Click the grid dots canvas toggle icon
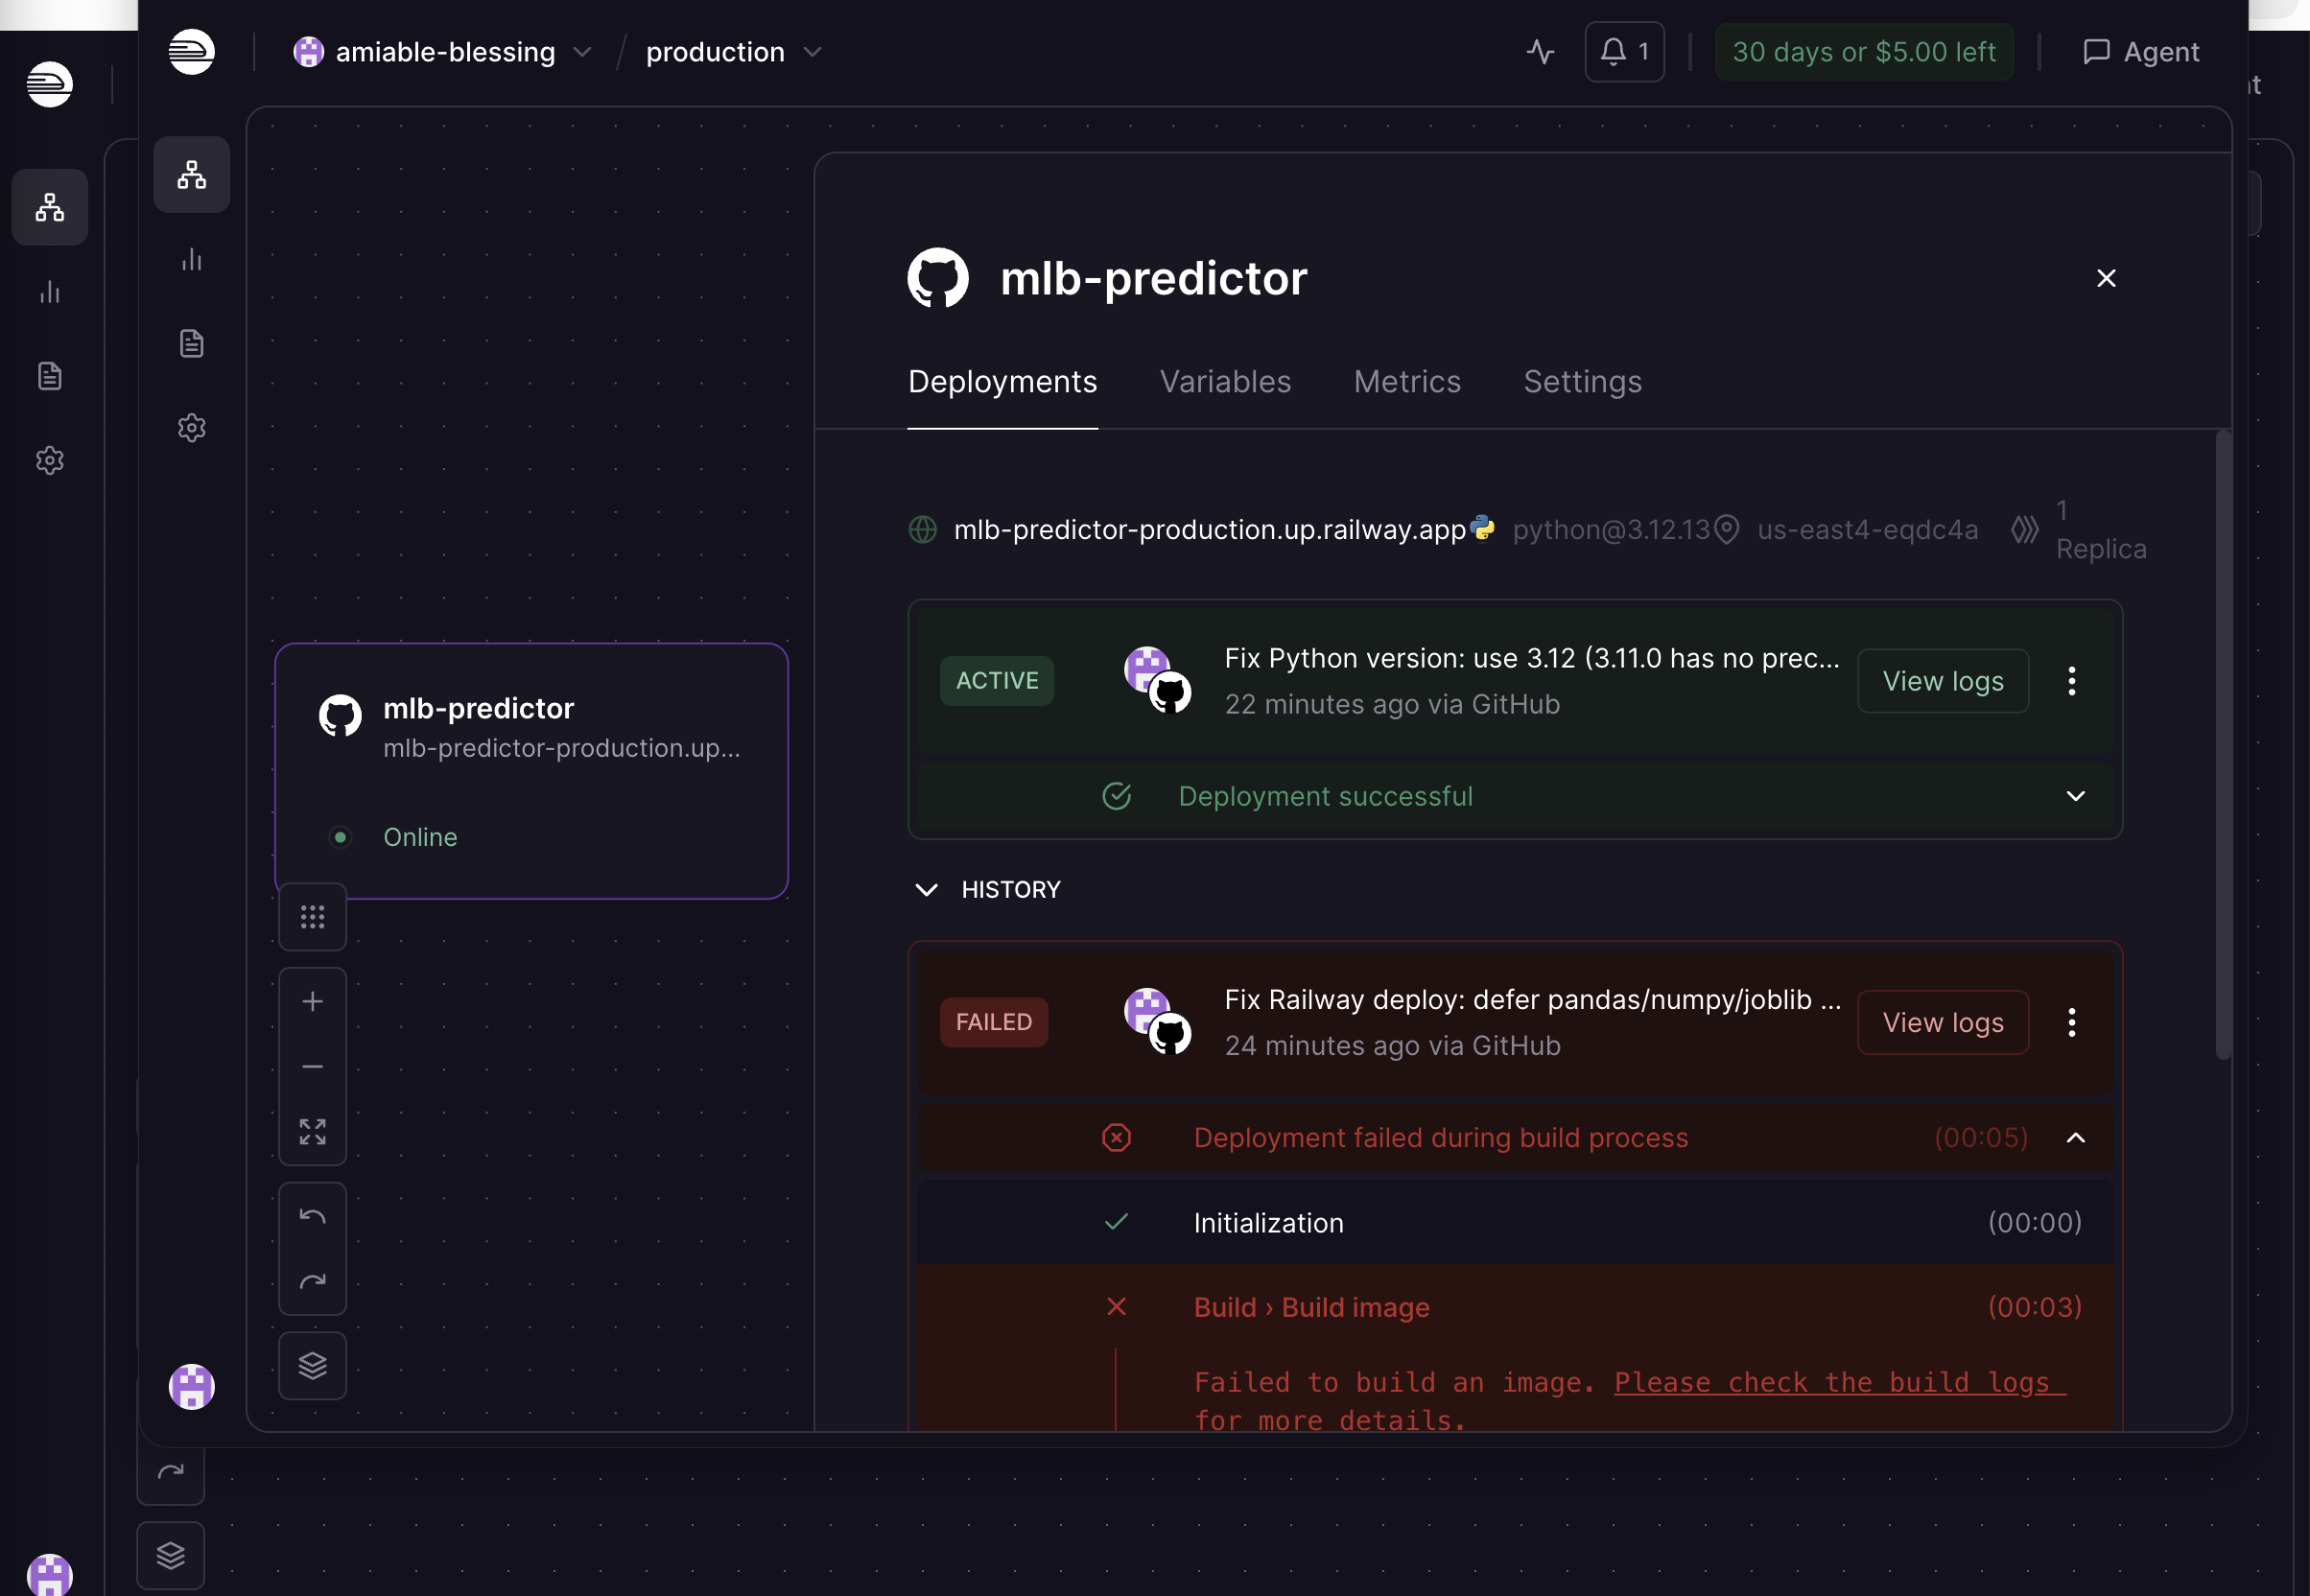 [312, 917]
